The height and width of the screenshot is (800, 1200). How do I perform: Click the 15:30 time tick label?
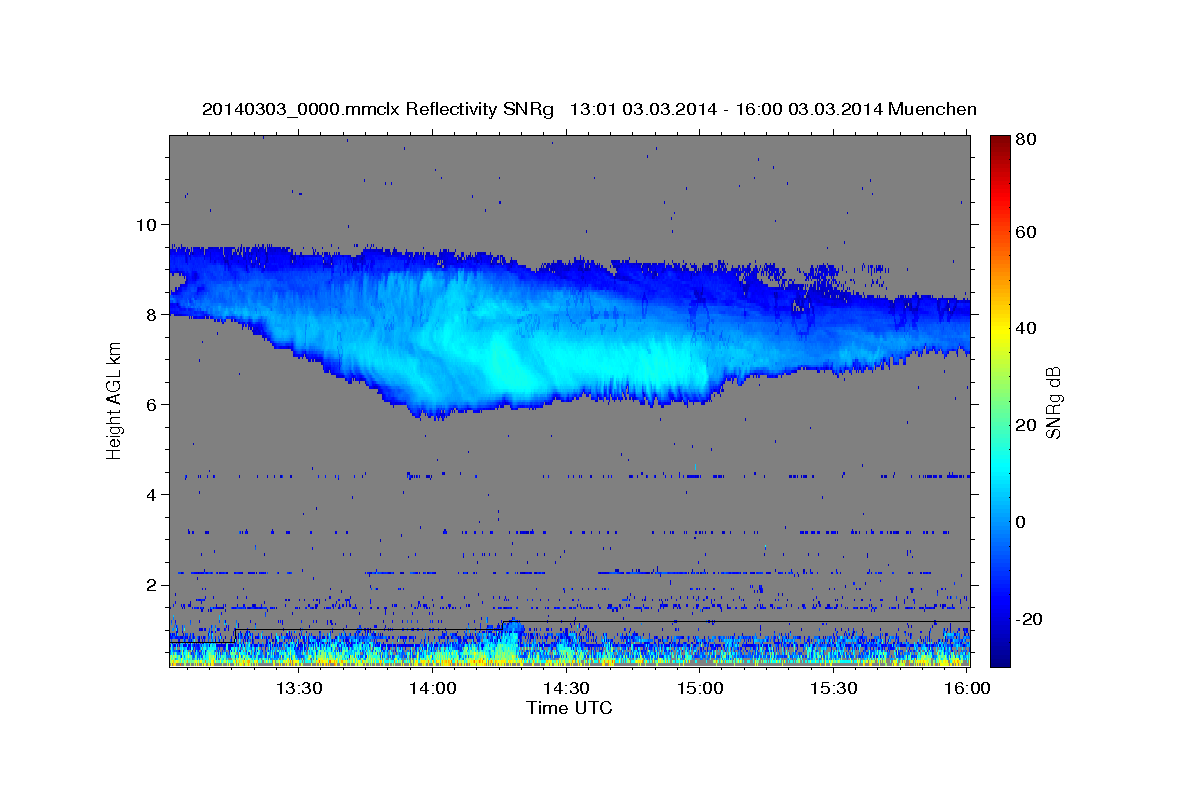coord(834,688)
